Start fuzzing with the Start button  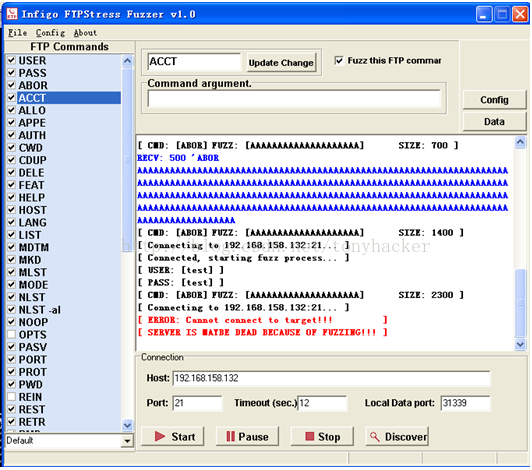coord(172,436)
